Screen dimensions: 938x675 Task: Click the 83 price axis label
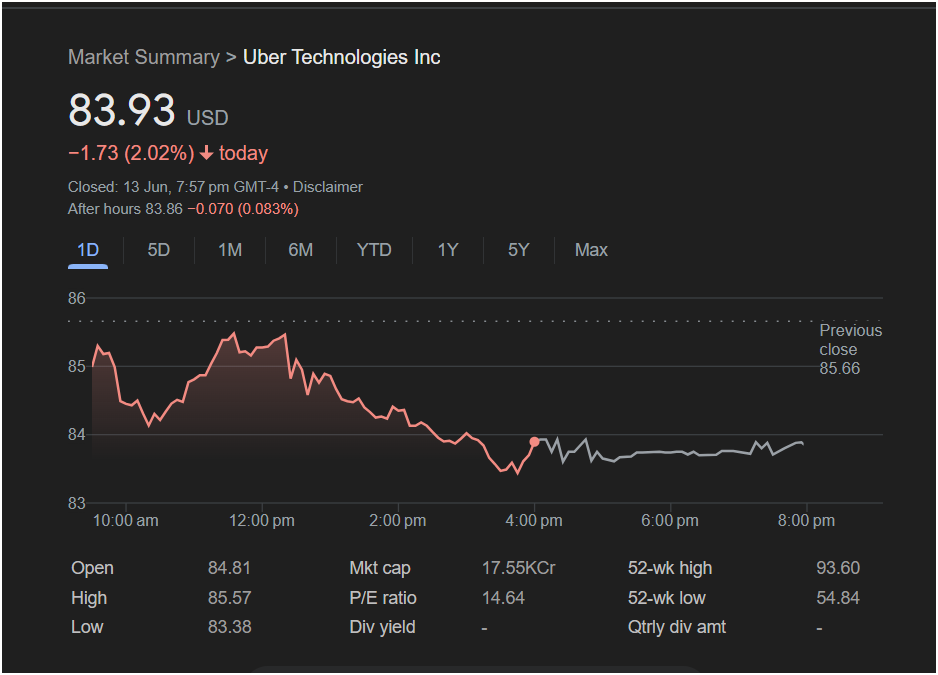coord(77,503)
